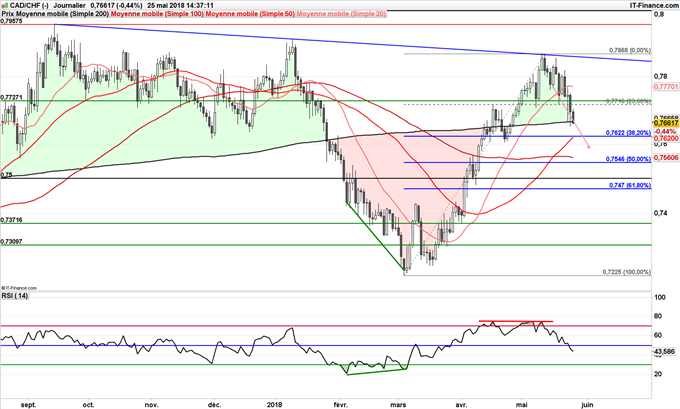Select Prix Moyenne mobile (Simple 200) legend label

tap(56, 14)
